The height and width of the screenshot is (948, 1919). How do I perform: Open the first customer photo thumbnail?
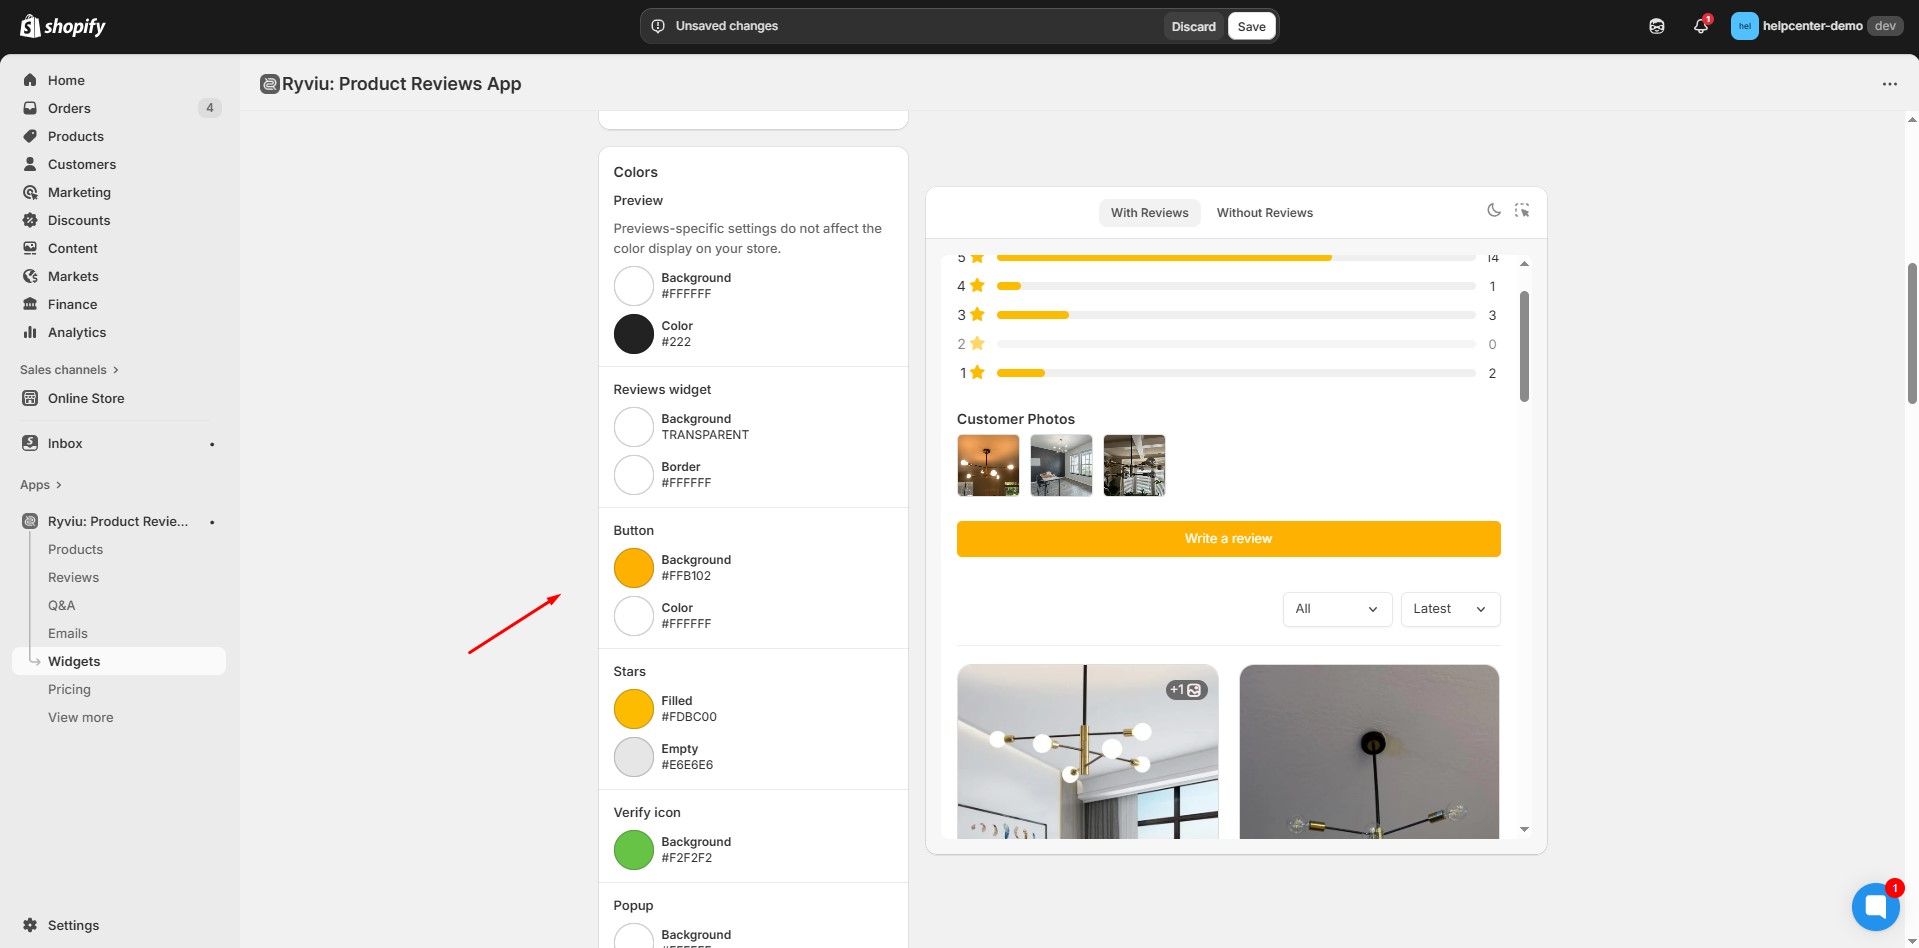coord(988,465)
